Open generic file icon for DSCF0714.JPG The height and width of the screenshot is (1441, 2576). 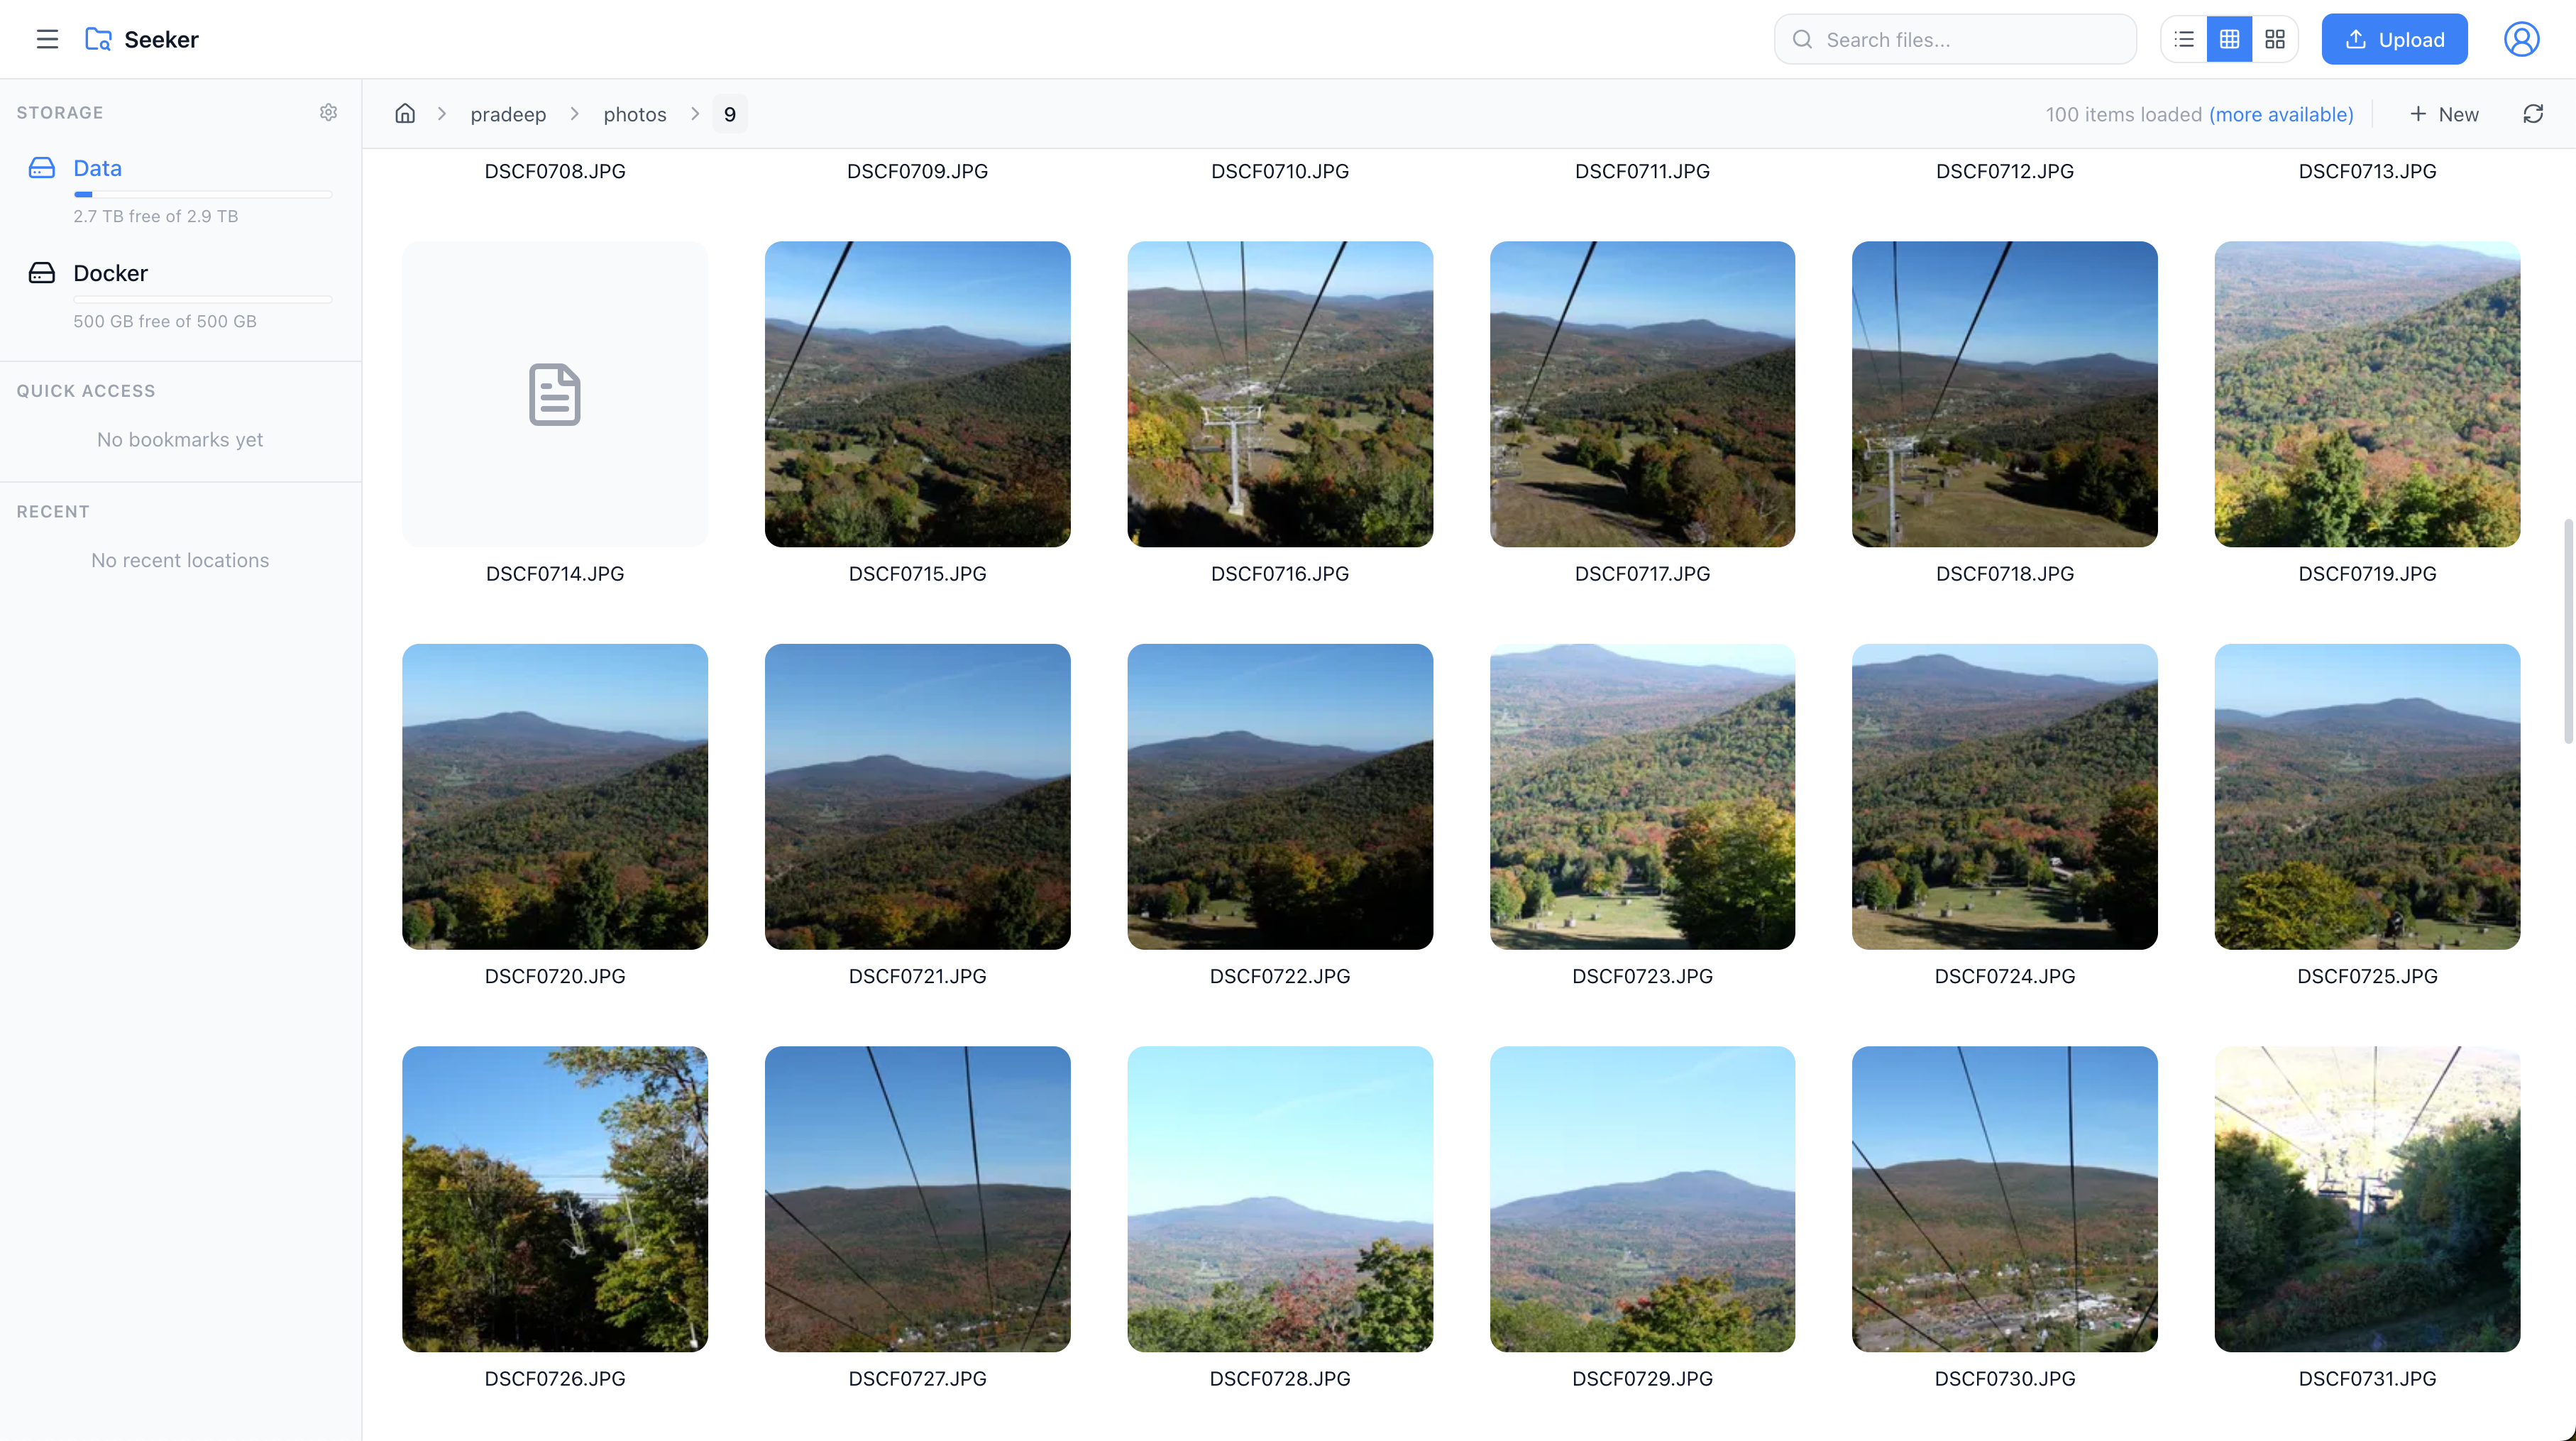(555, 394)
